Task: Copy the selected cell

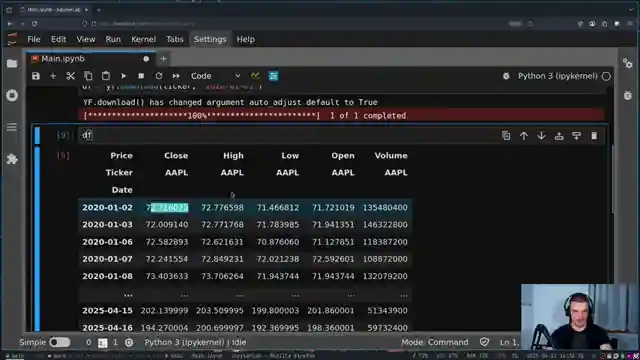Action: coord(88,76)
